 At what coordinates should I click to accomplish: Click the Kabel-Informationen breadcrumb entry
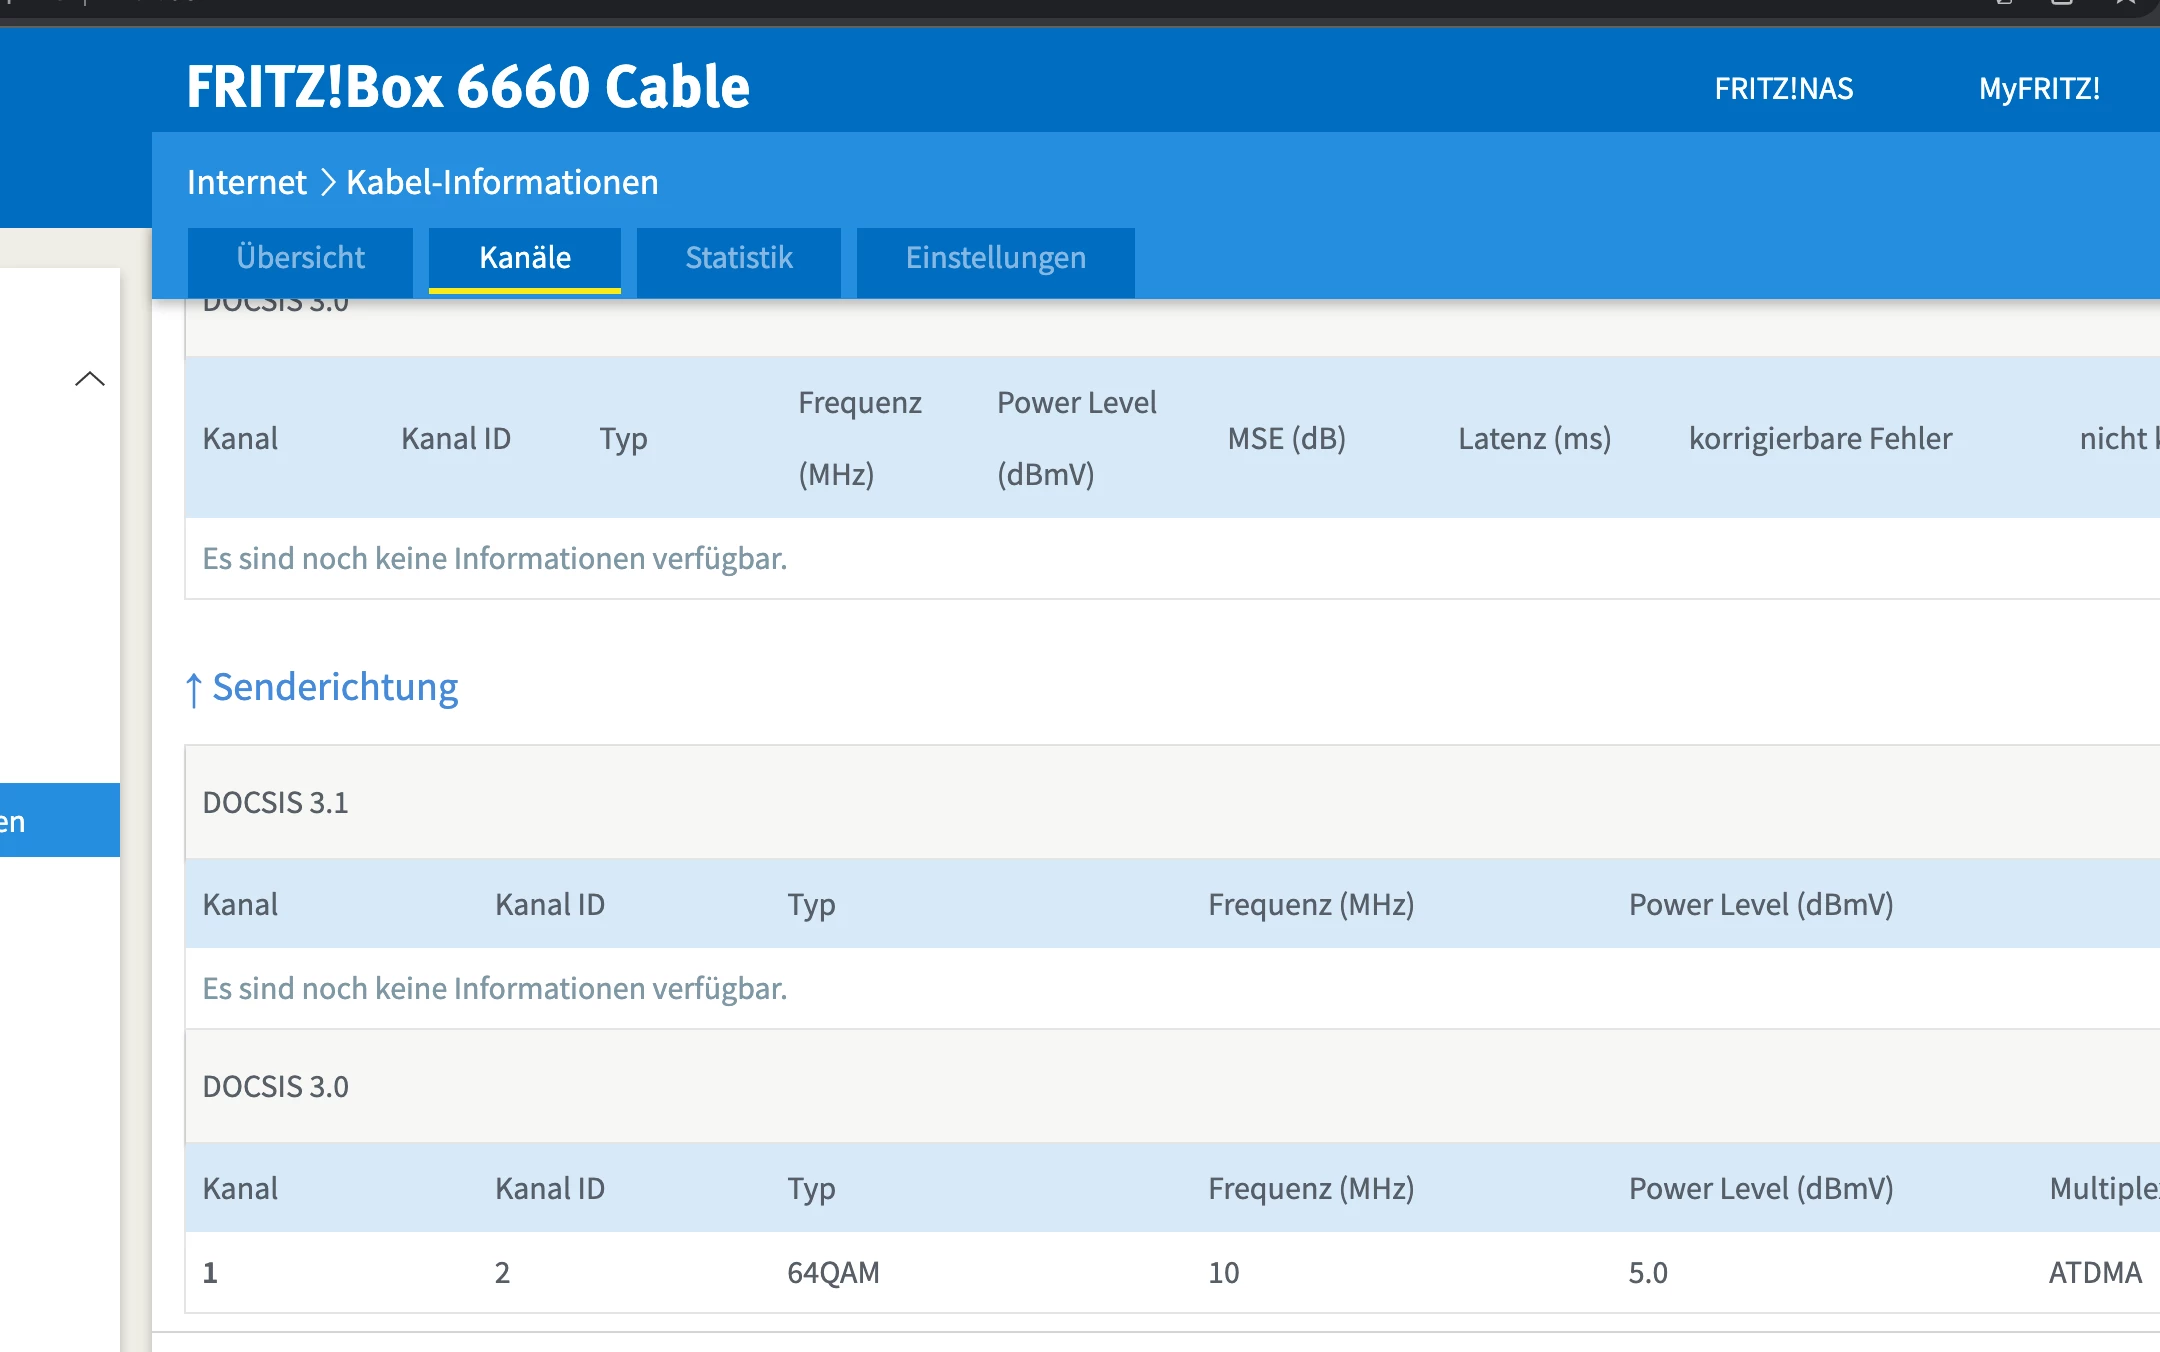tap(502, 182)
